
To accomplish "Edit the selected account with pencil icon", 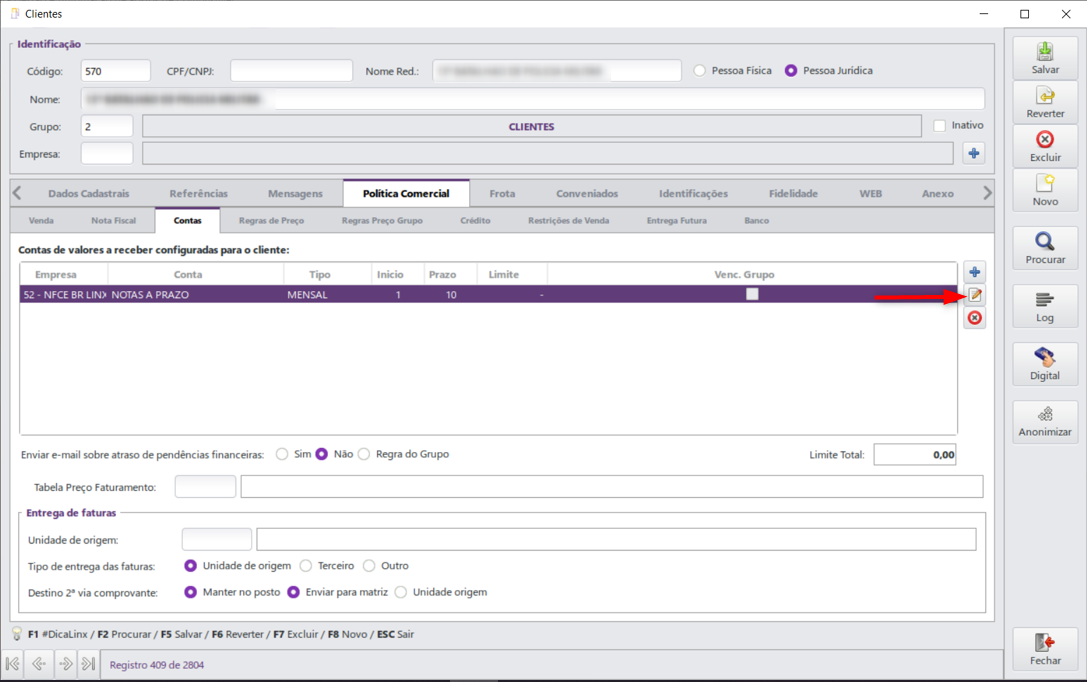I will (x=975, y=295).
